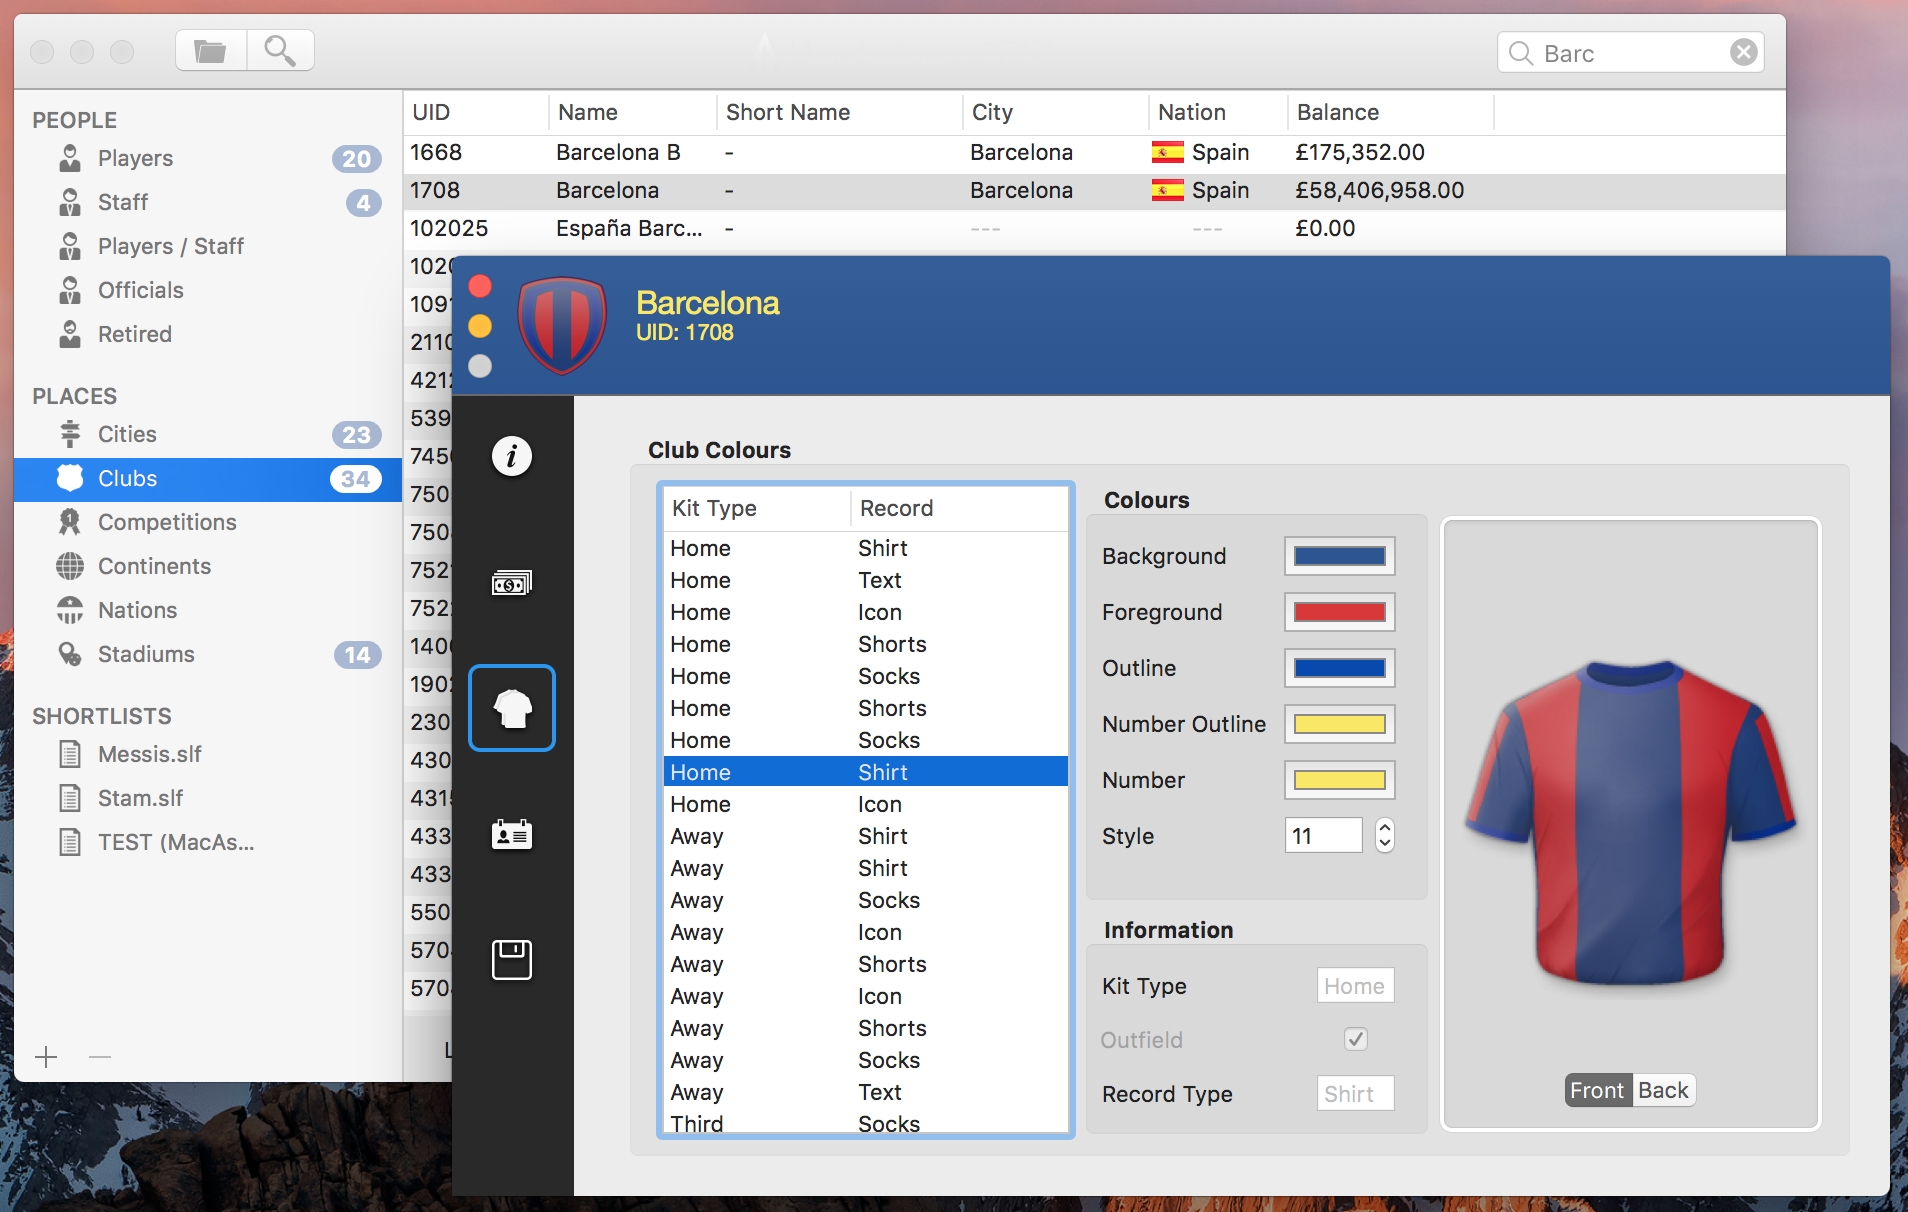Pick the Outline colour swatch

click(x=1340, y=668)
